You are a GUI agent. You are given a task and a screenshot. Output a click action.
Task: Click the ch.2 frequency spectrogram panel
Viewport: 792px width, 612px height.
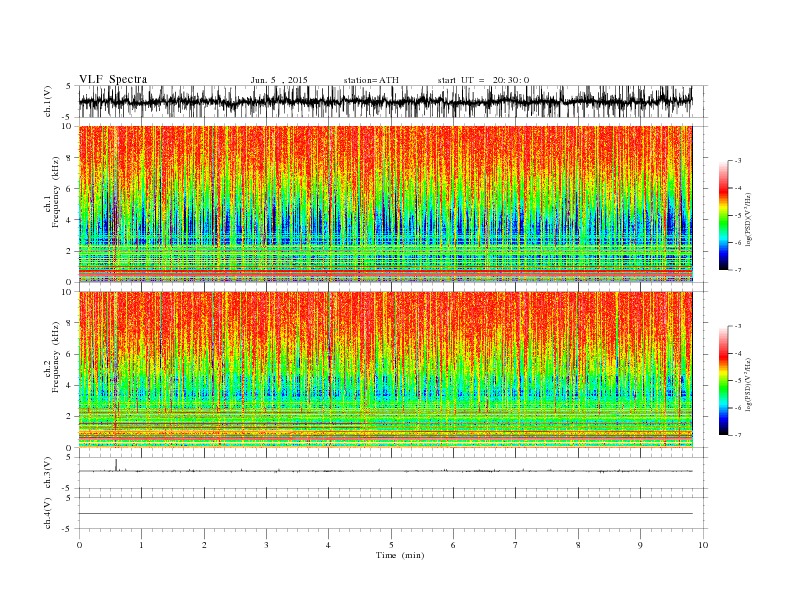(x=385, y=369)
